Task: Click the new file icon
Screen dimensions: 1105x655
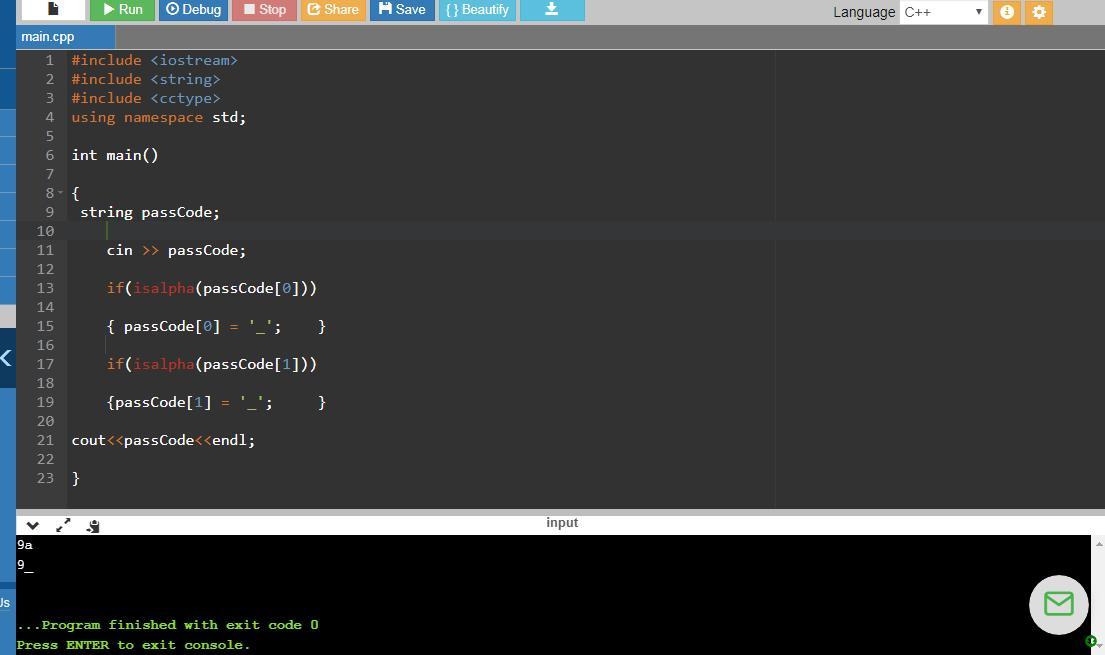Action: pyautogui.click(x=53, y=10)
